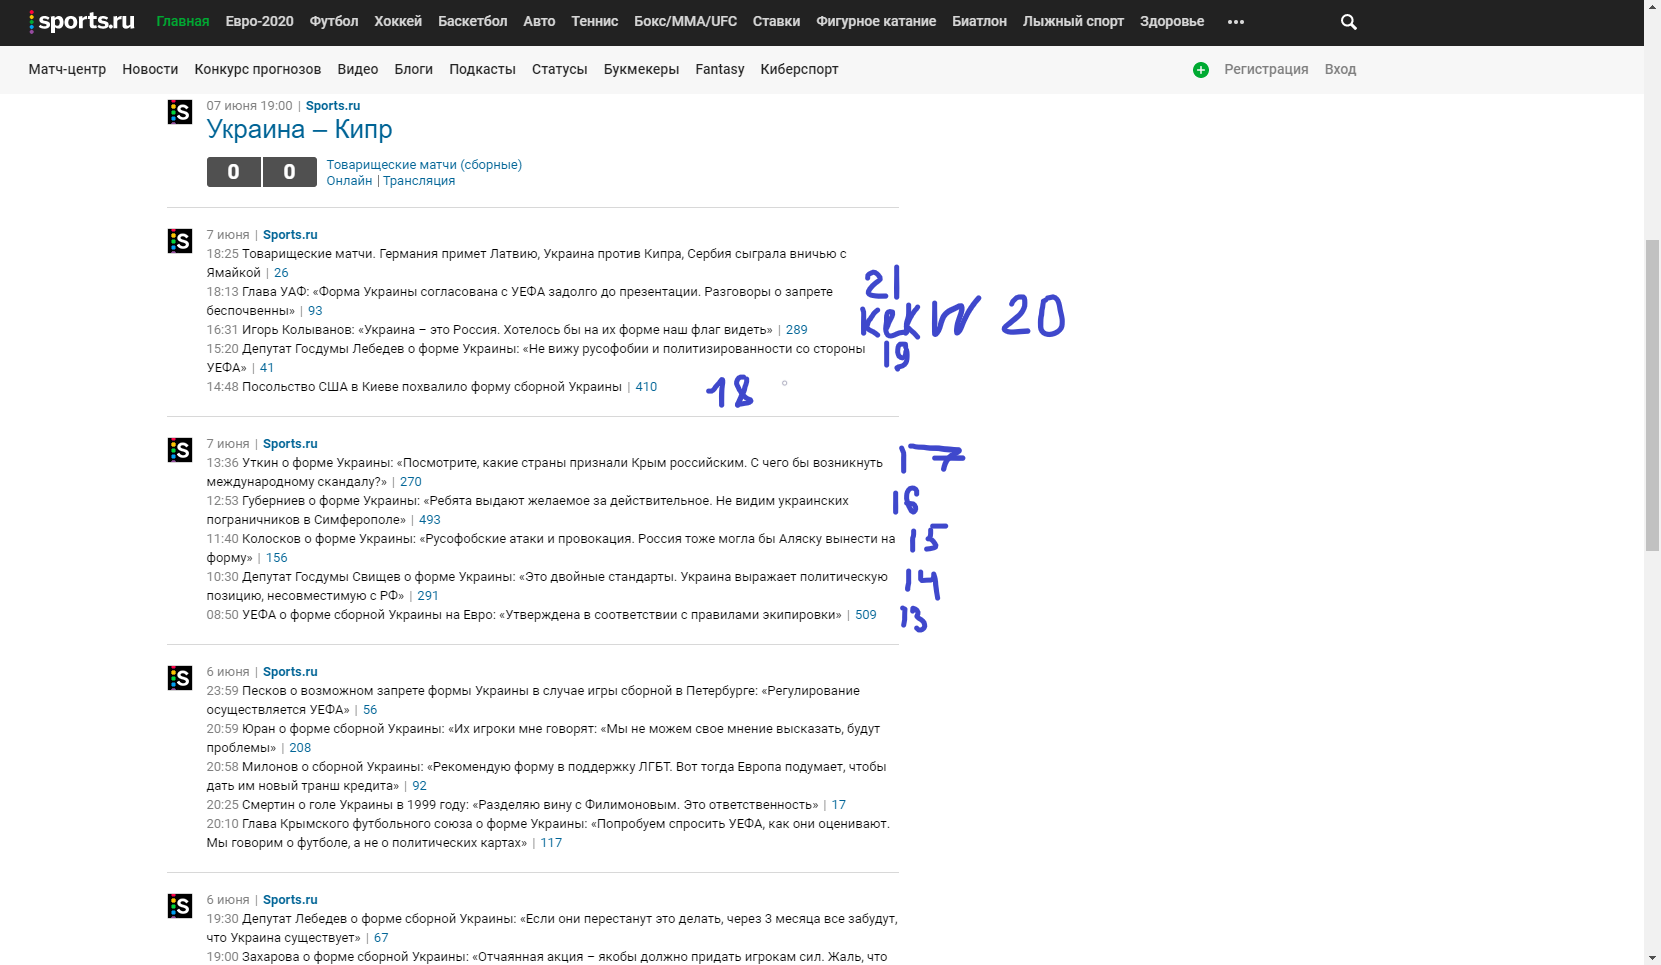Open Матч-центр in the submenu
The width and height of the screenshot is (1661, 965).
point(67,69)
